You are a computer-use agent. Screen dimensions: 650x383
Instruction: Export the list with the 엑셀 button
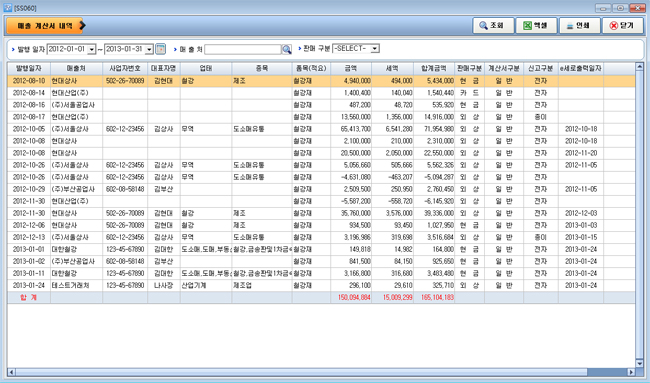click(536, 26)
